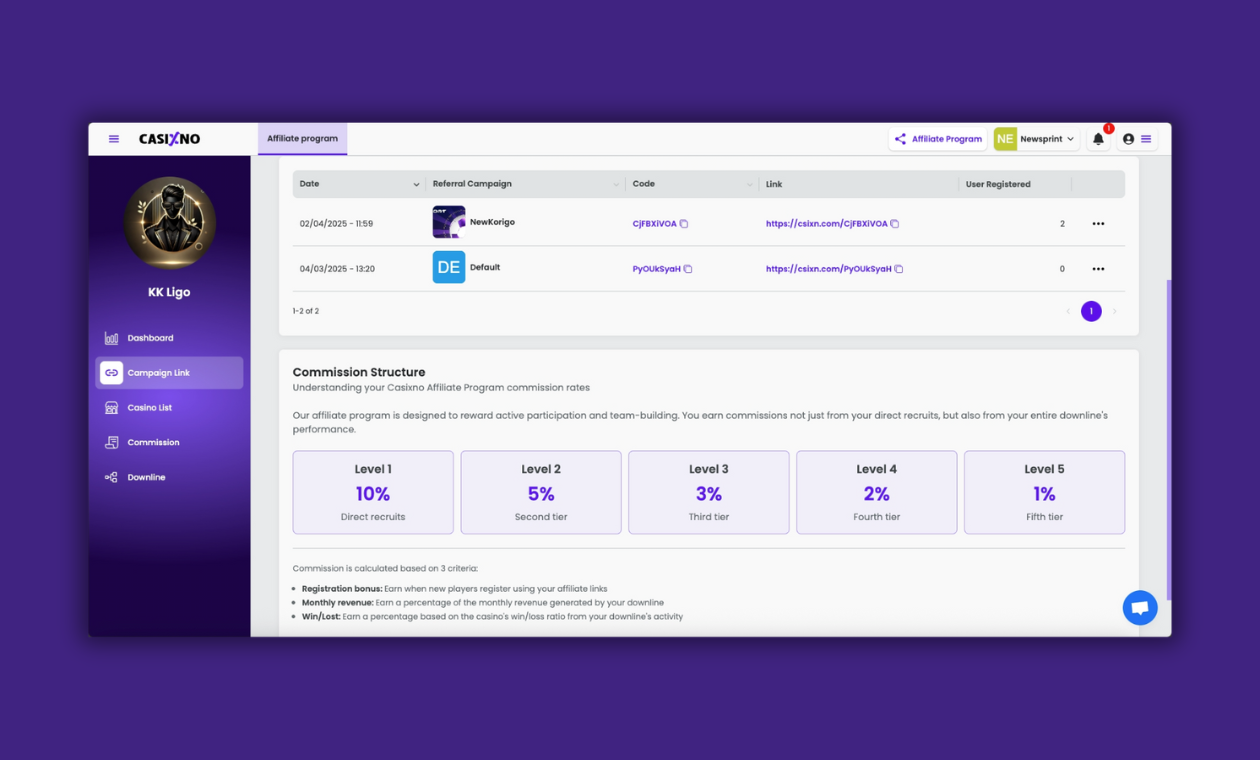Click the Dashboard chart icon
The image size is (1260, 760).
111,338
